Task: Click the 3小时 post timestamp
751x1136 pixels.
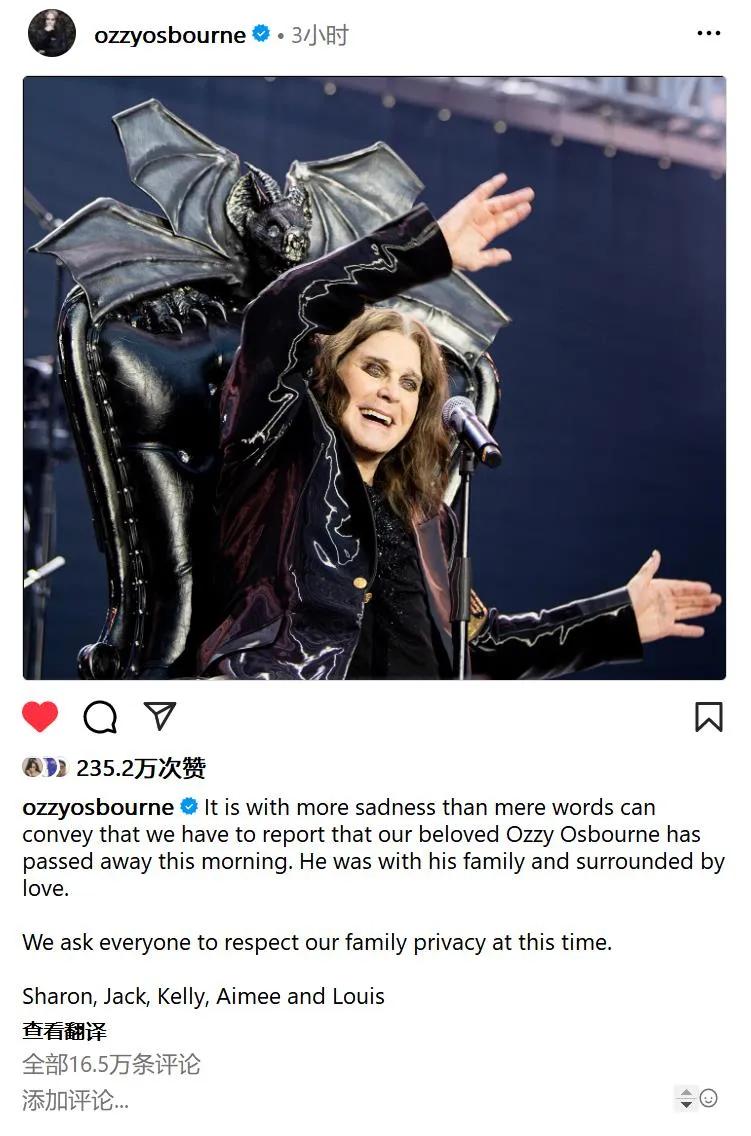Action: pyautogui.click(x=320, y=34)
